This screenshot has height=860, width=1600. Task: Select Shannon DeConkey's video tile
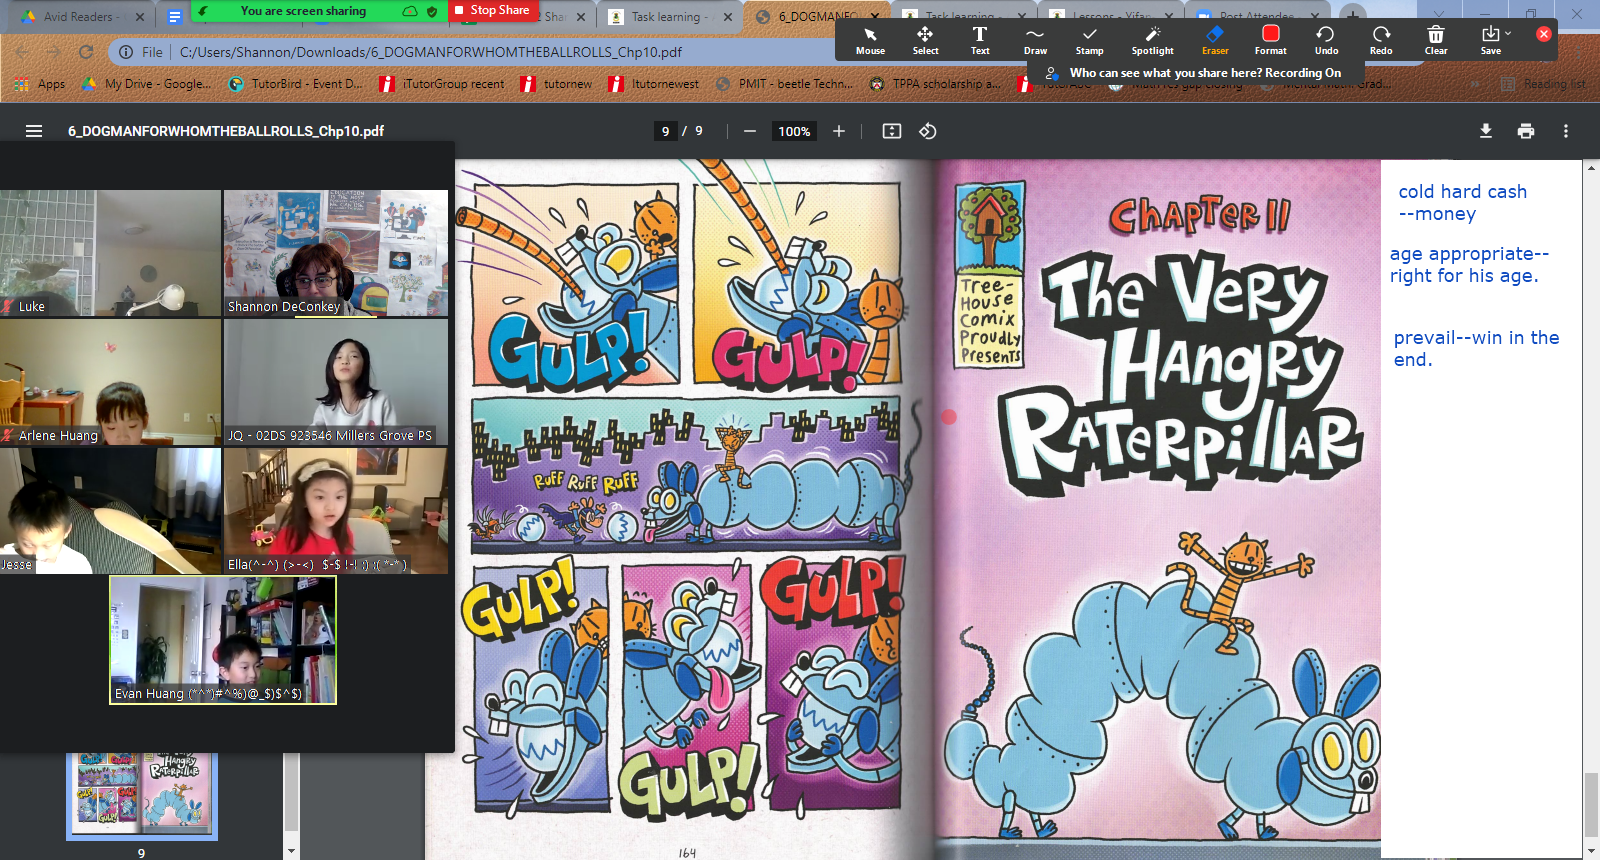point(336,253)
